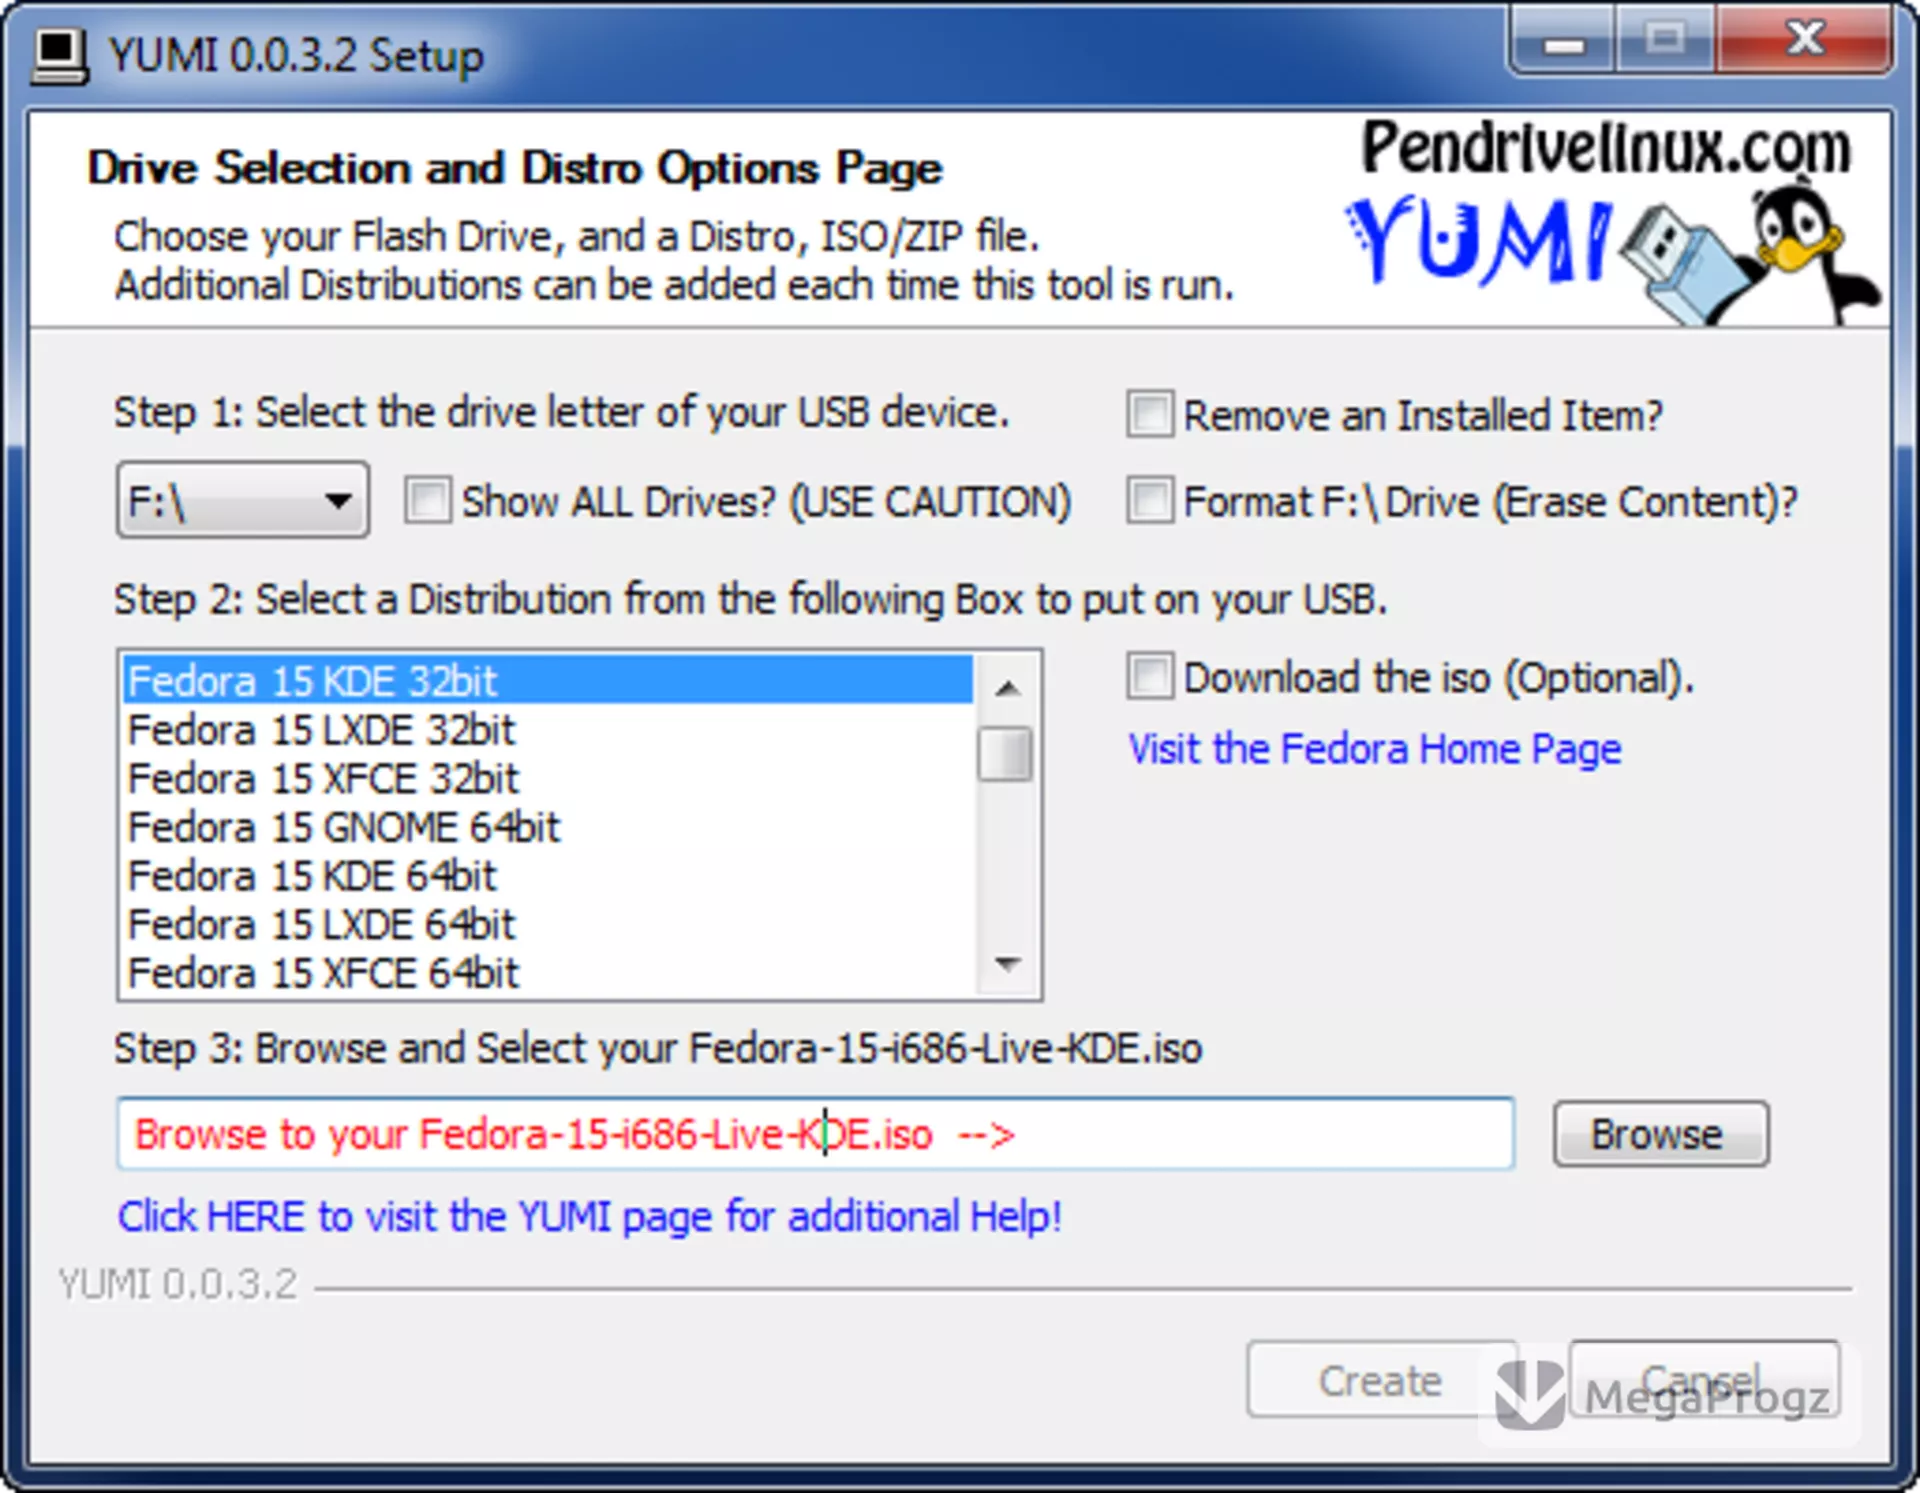Click the Create button
The height and width of the screenshot is (1493, 1920).
pos(1381,1380)
